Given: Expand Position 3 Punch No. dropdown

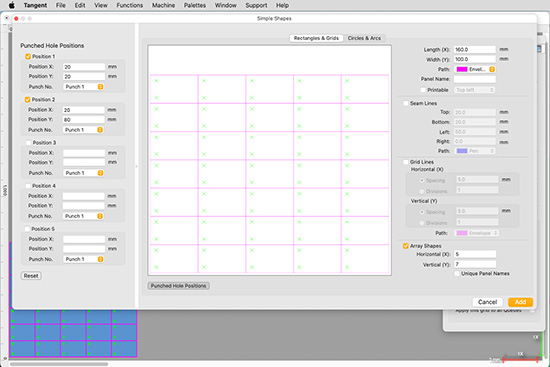Looking at the screenshot, I should pyautogui.click(x=83, y=173).
